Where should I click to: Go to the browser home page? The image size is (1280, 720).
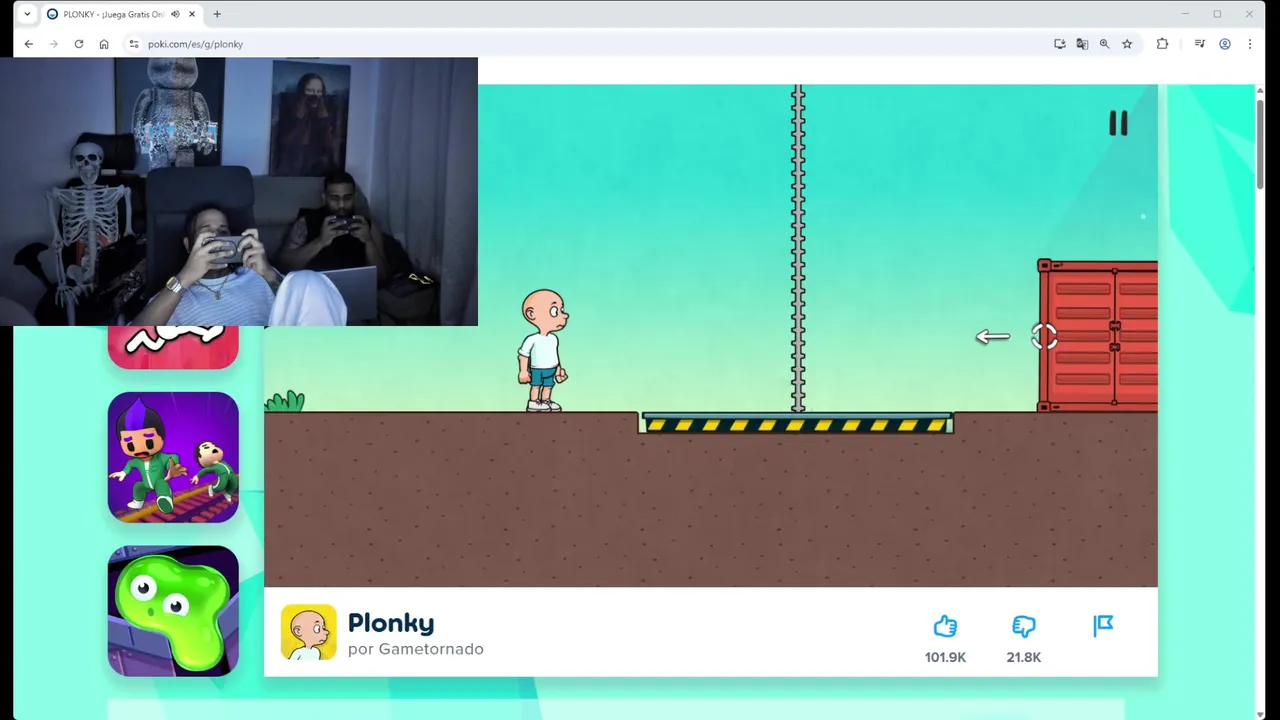point(104,44)
